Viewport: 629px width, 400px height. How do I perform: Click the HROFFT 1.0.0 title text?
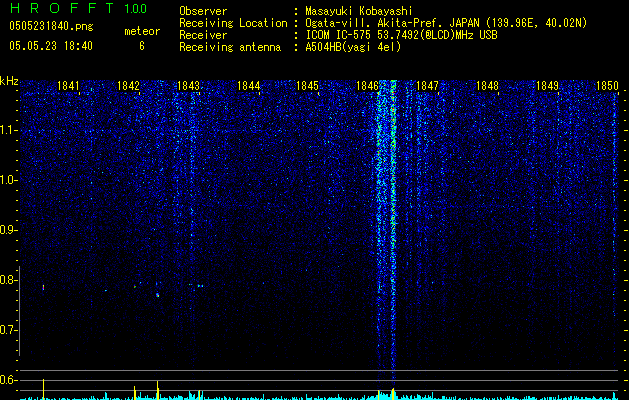click(78, 8)
